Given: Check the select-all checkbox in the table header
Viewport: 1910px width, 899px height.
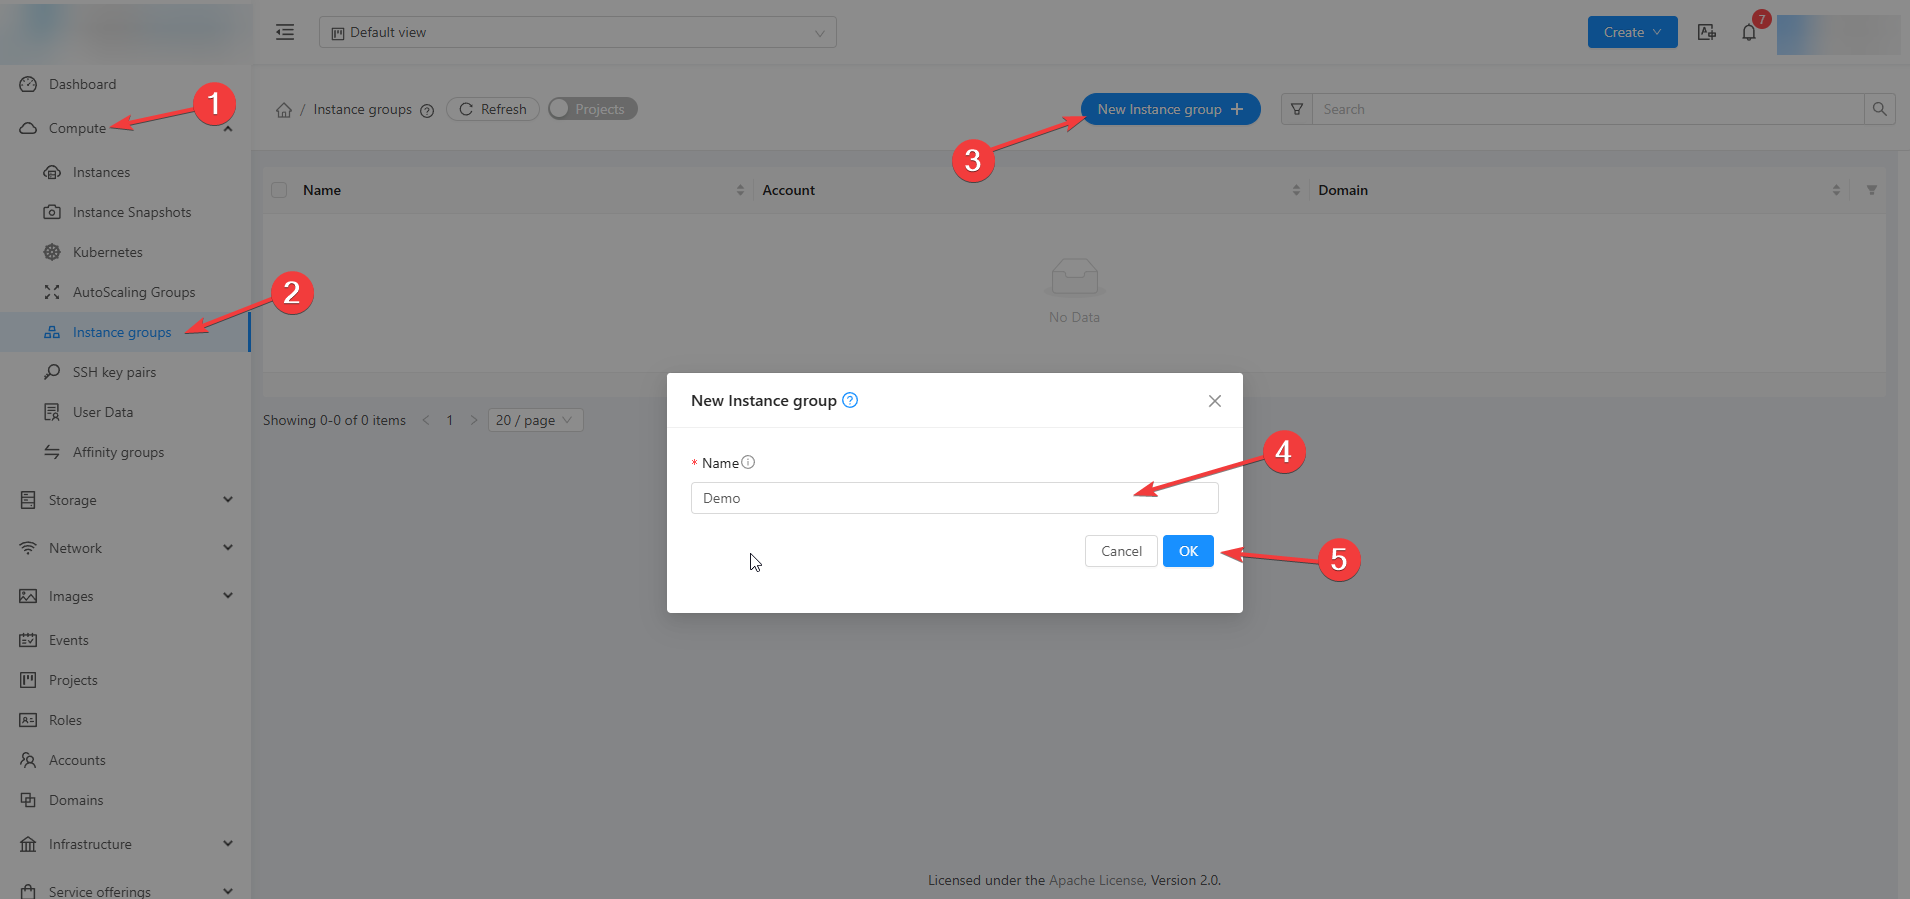Looking at the screenshot, I should [279, 190].
